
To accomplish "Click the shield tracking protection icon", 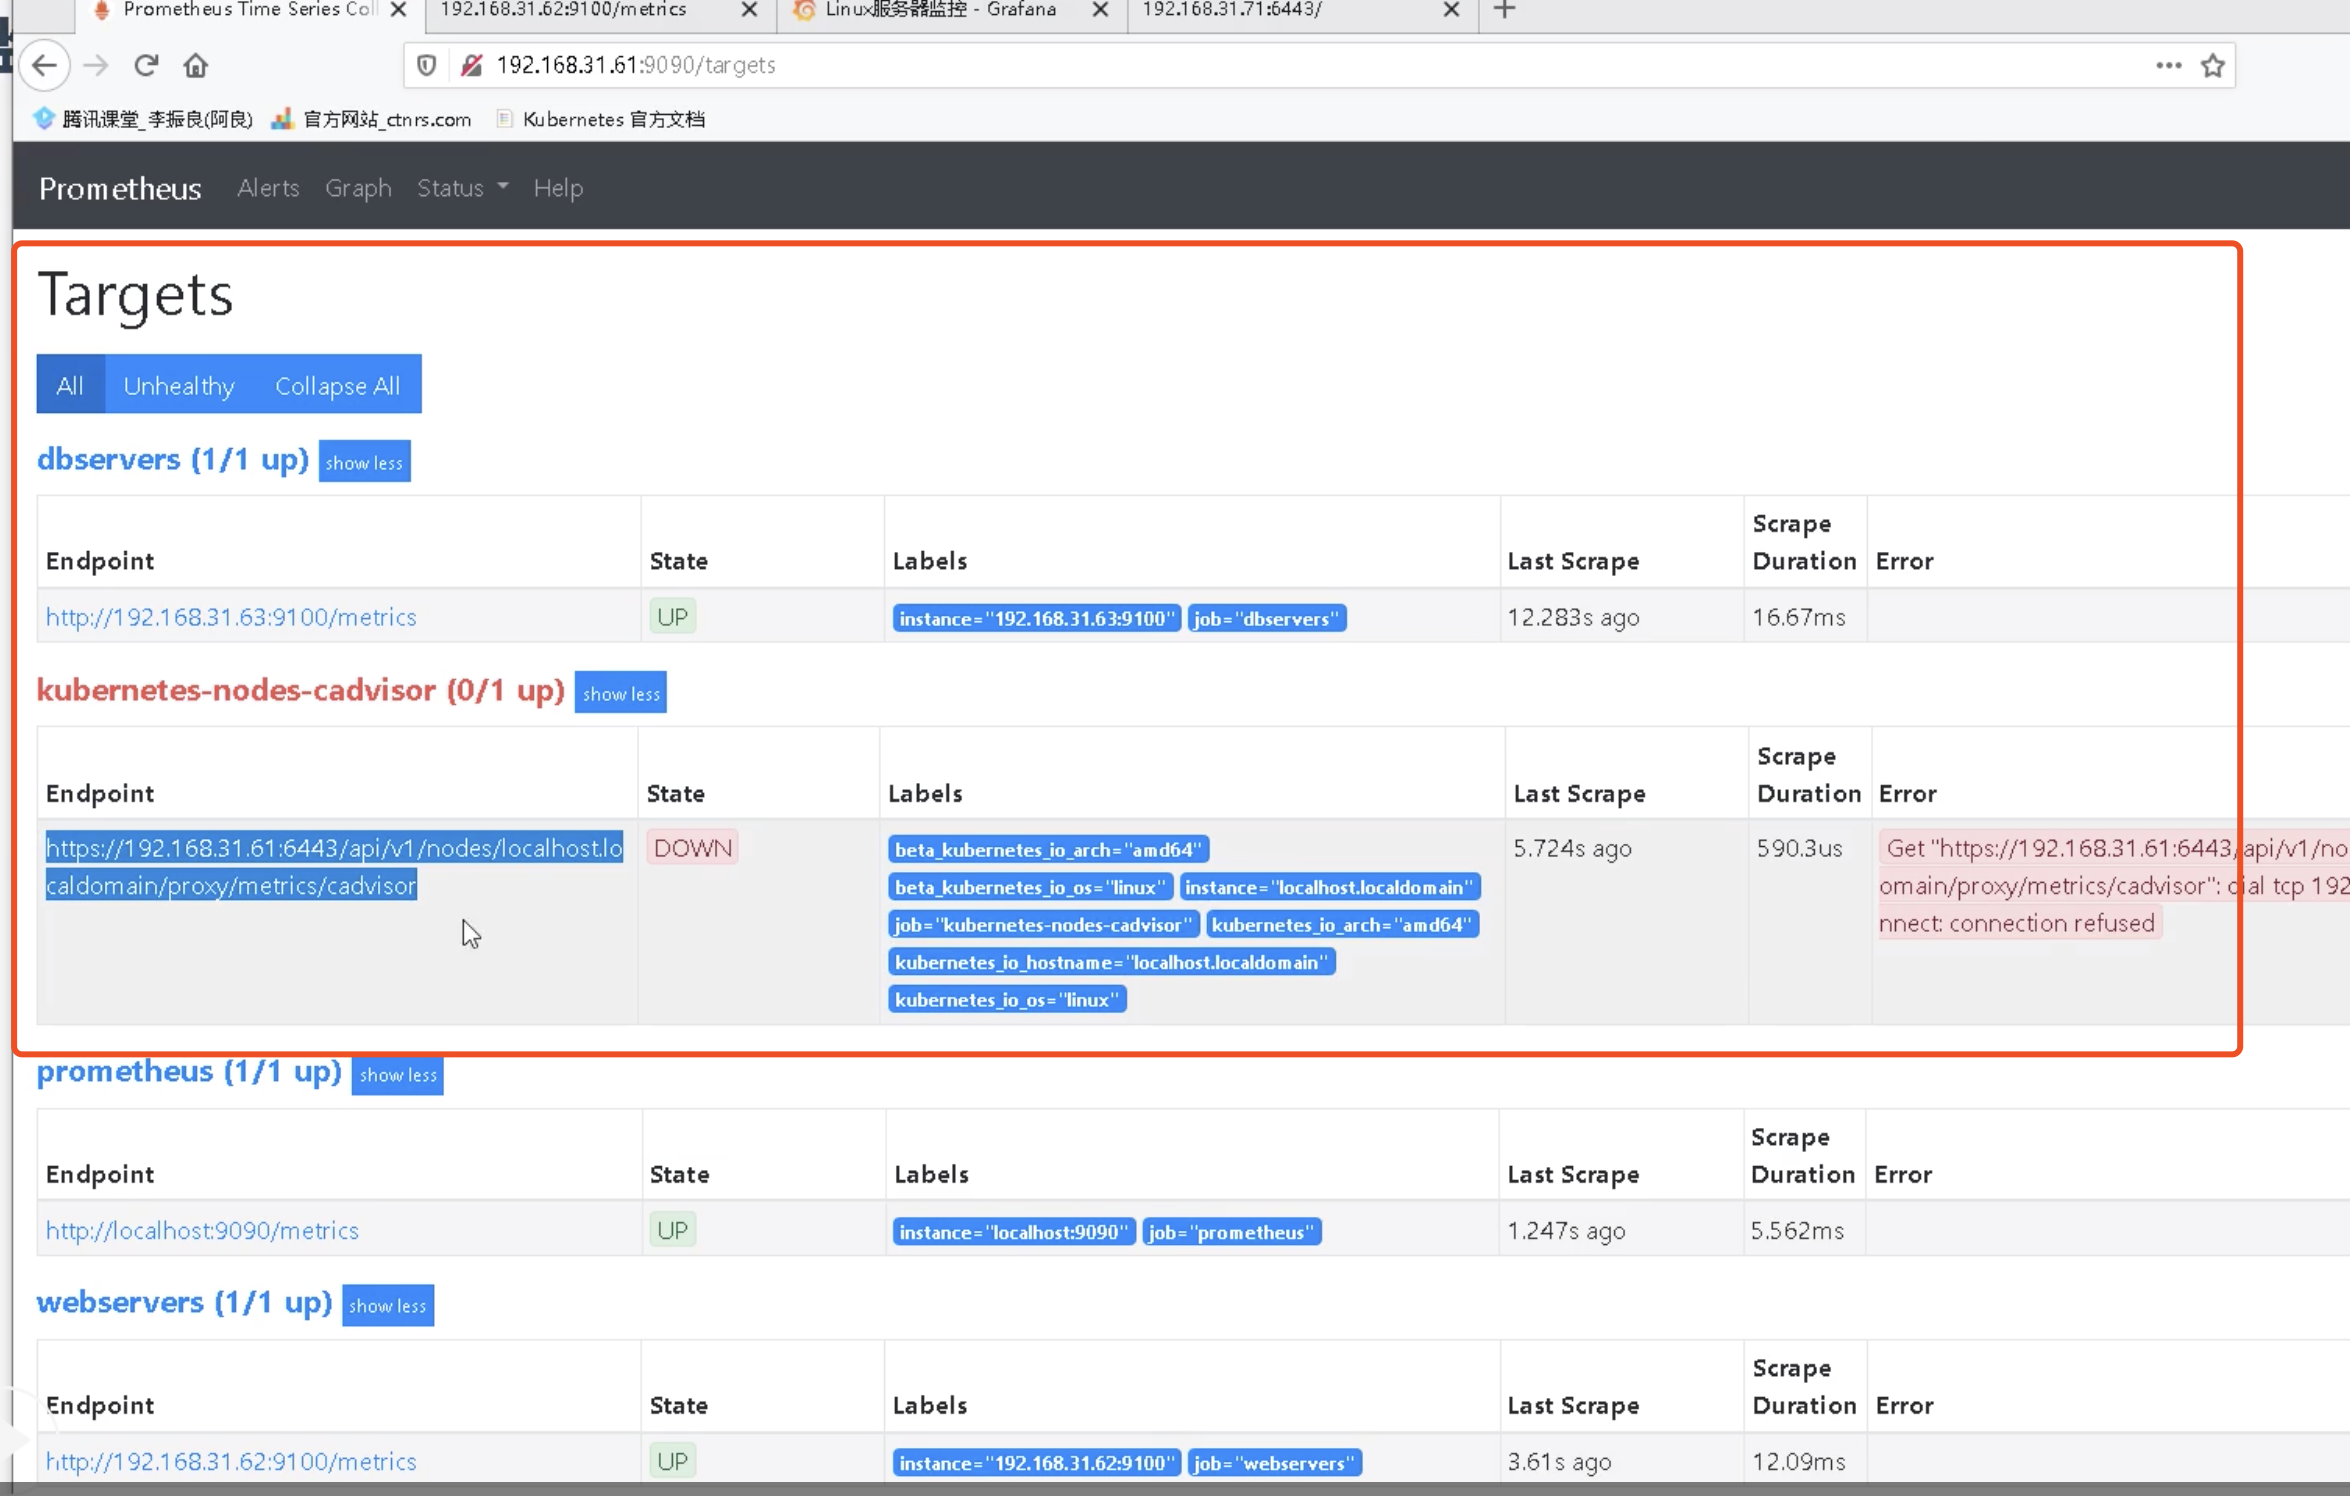I will [x=427, y=66].
